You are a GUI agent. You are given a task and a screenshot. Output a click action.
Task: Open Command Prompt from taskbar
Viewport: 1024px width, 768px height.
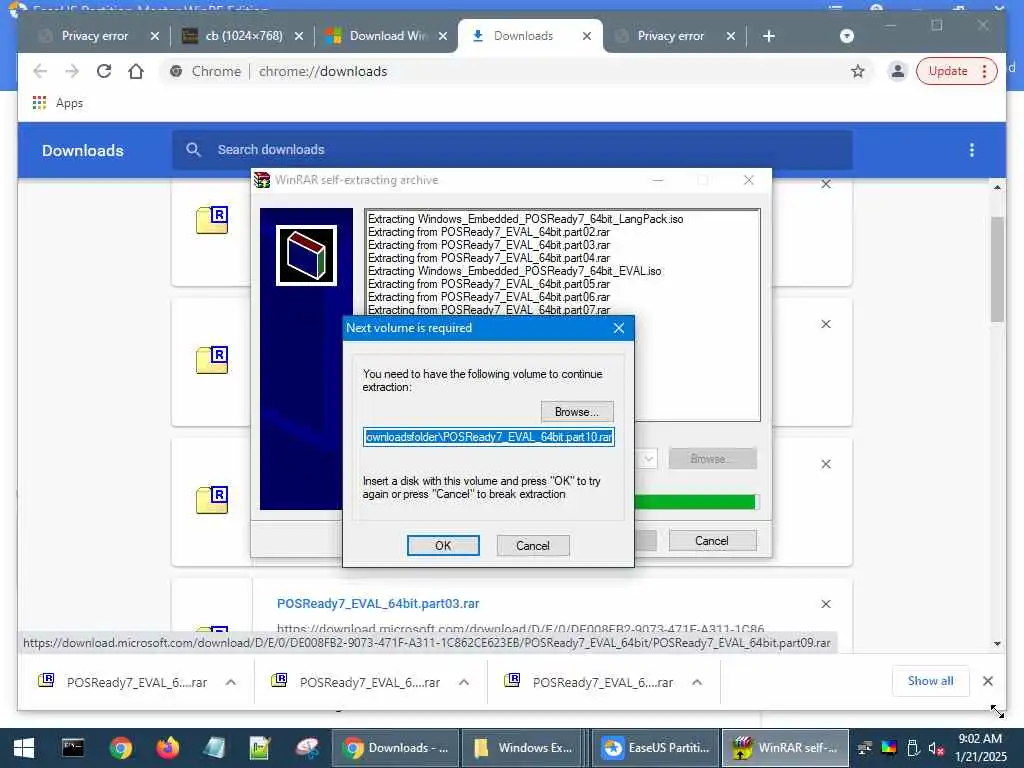[73, 748]
